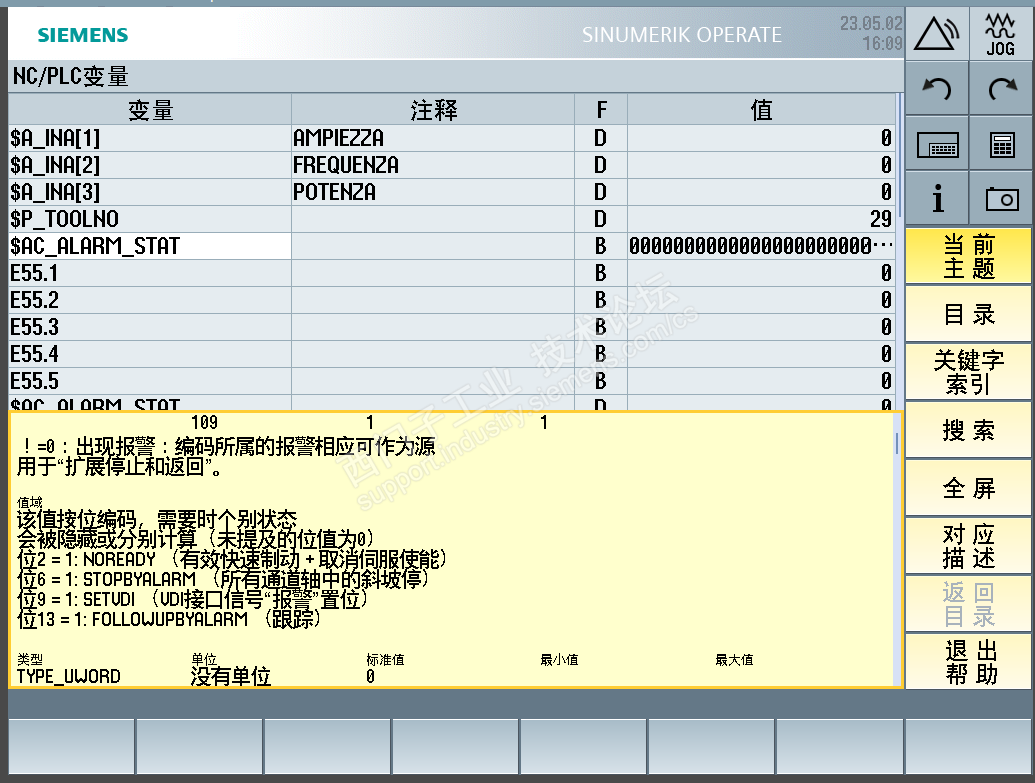Click the help panel scrollbar
The height and width of the screenshot is (783, 1035).
896,548
